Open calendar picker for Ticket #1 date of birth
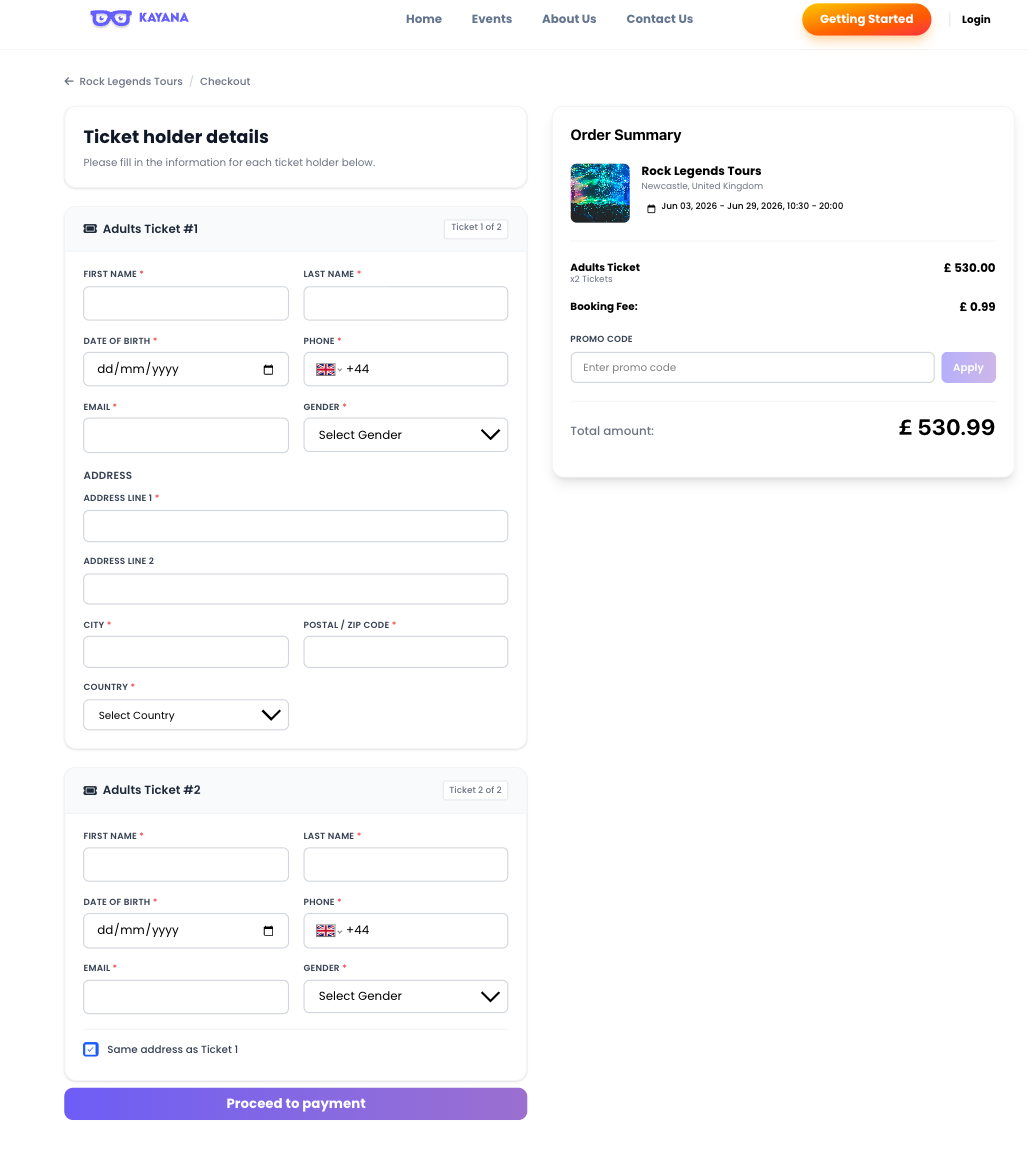Image resolution: width=1028 pixels, height=1154 pixels. (x=268, y=369)
